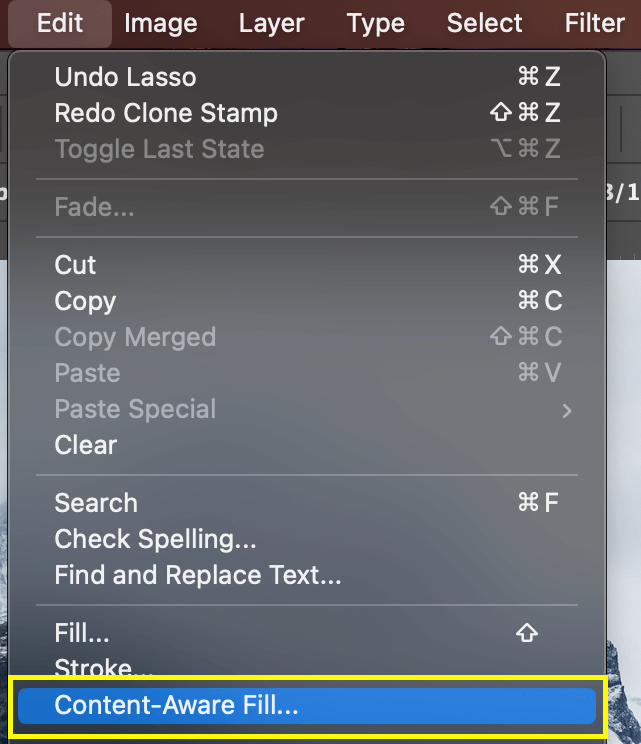Select the Cut command
This screenshot has width=641, height=744.
point(307,264)
